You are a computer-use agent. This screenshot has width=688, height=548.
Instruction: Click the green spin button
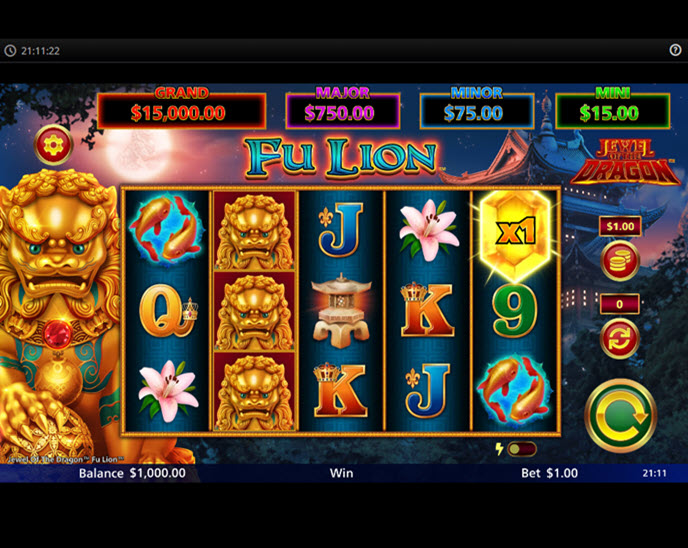point(620,415)
